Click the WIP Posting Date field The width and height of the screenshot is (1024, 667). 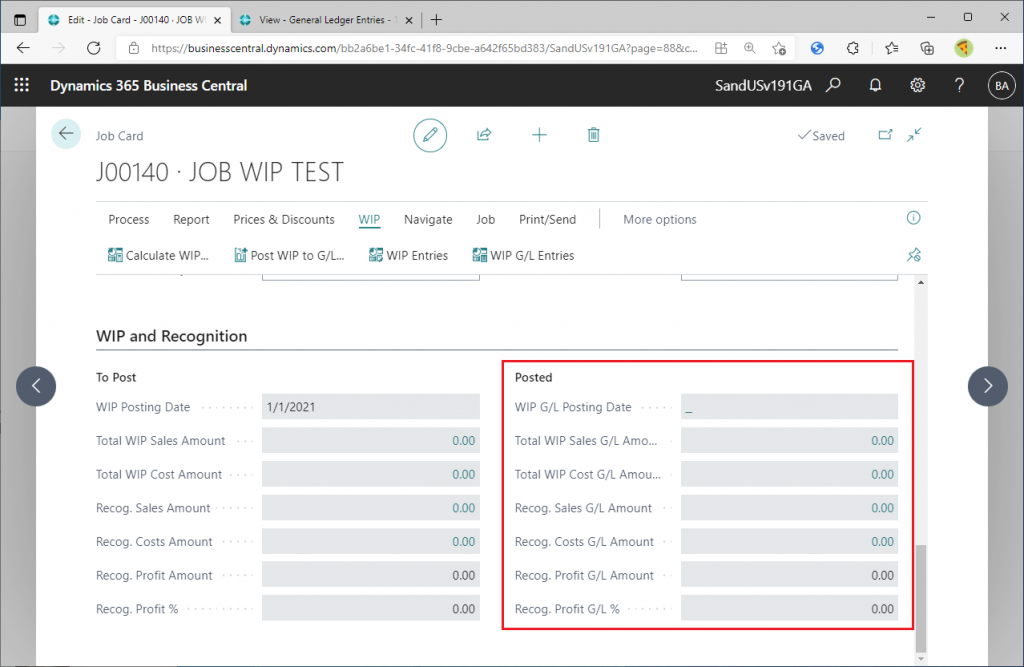click(x=371, y=407)
